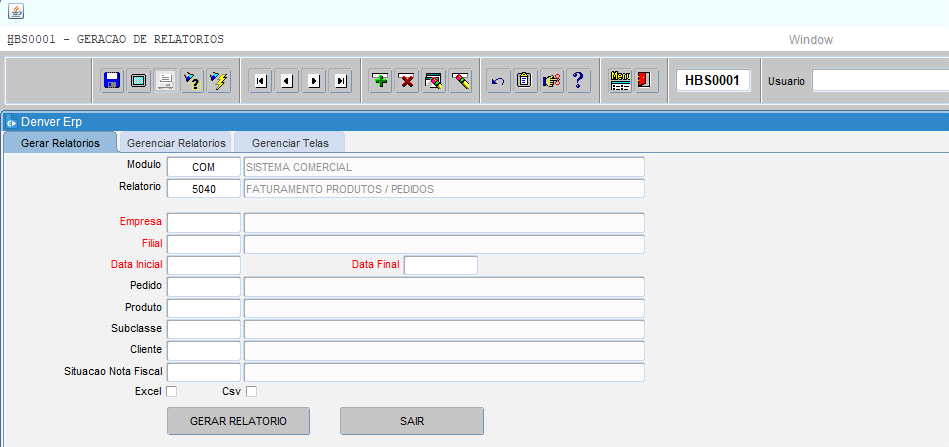Image resolution: width=949 pixels, height=447 pixels.
Task: Click the Execute Query lightning icon
Action: click(219, 81)
